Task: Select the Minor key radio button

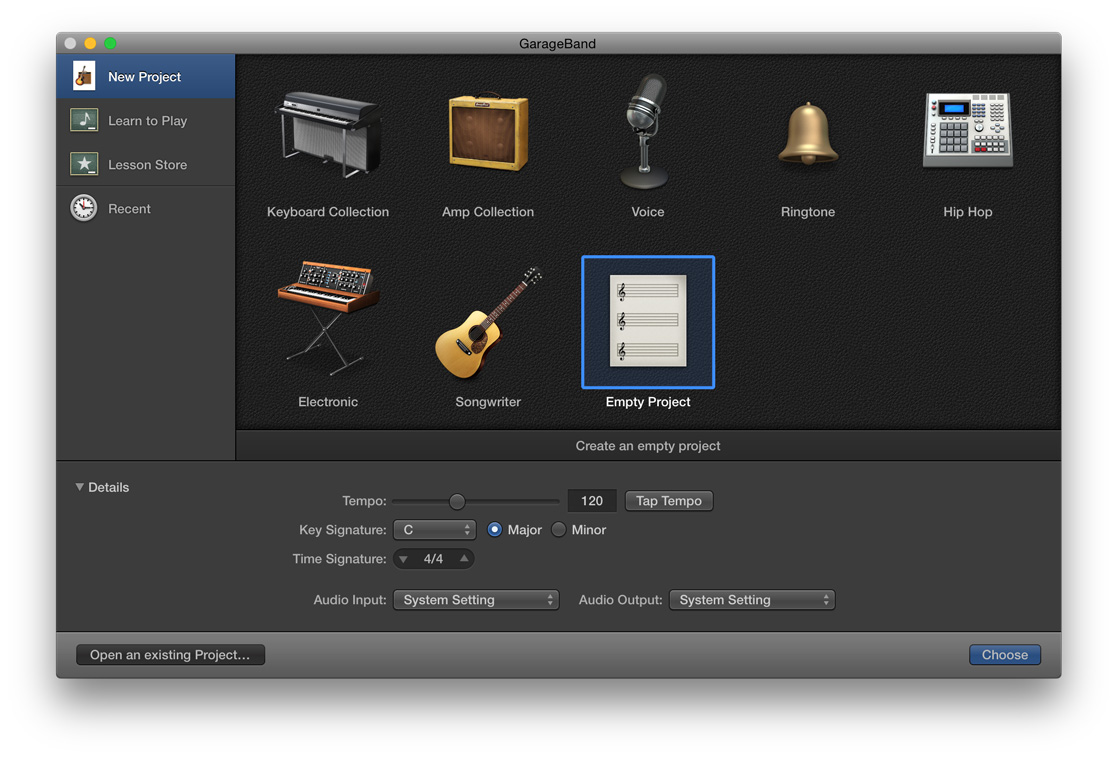Action: tap(558, 529)
